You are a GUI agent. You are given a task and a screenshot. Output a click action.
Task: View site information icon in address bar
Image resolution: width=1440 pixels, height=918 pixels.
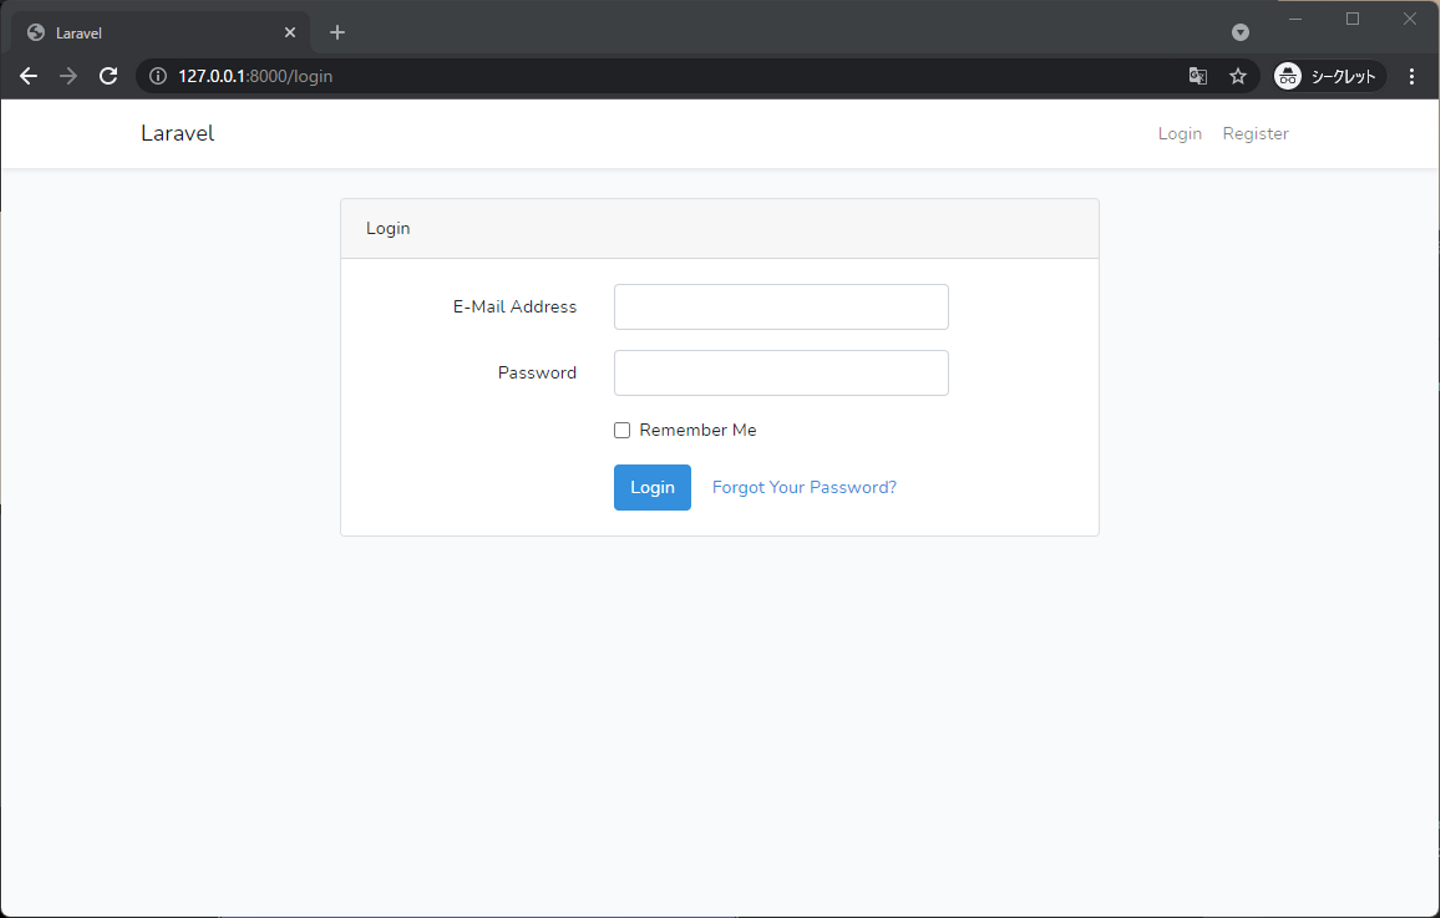(x=158, y=76)
